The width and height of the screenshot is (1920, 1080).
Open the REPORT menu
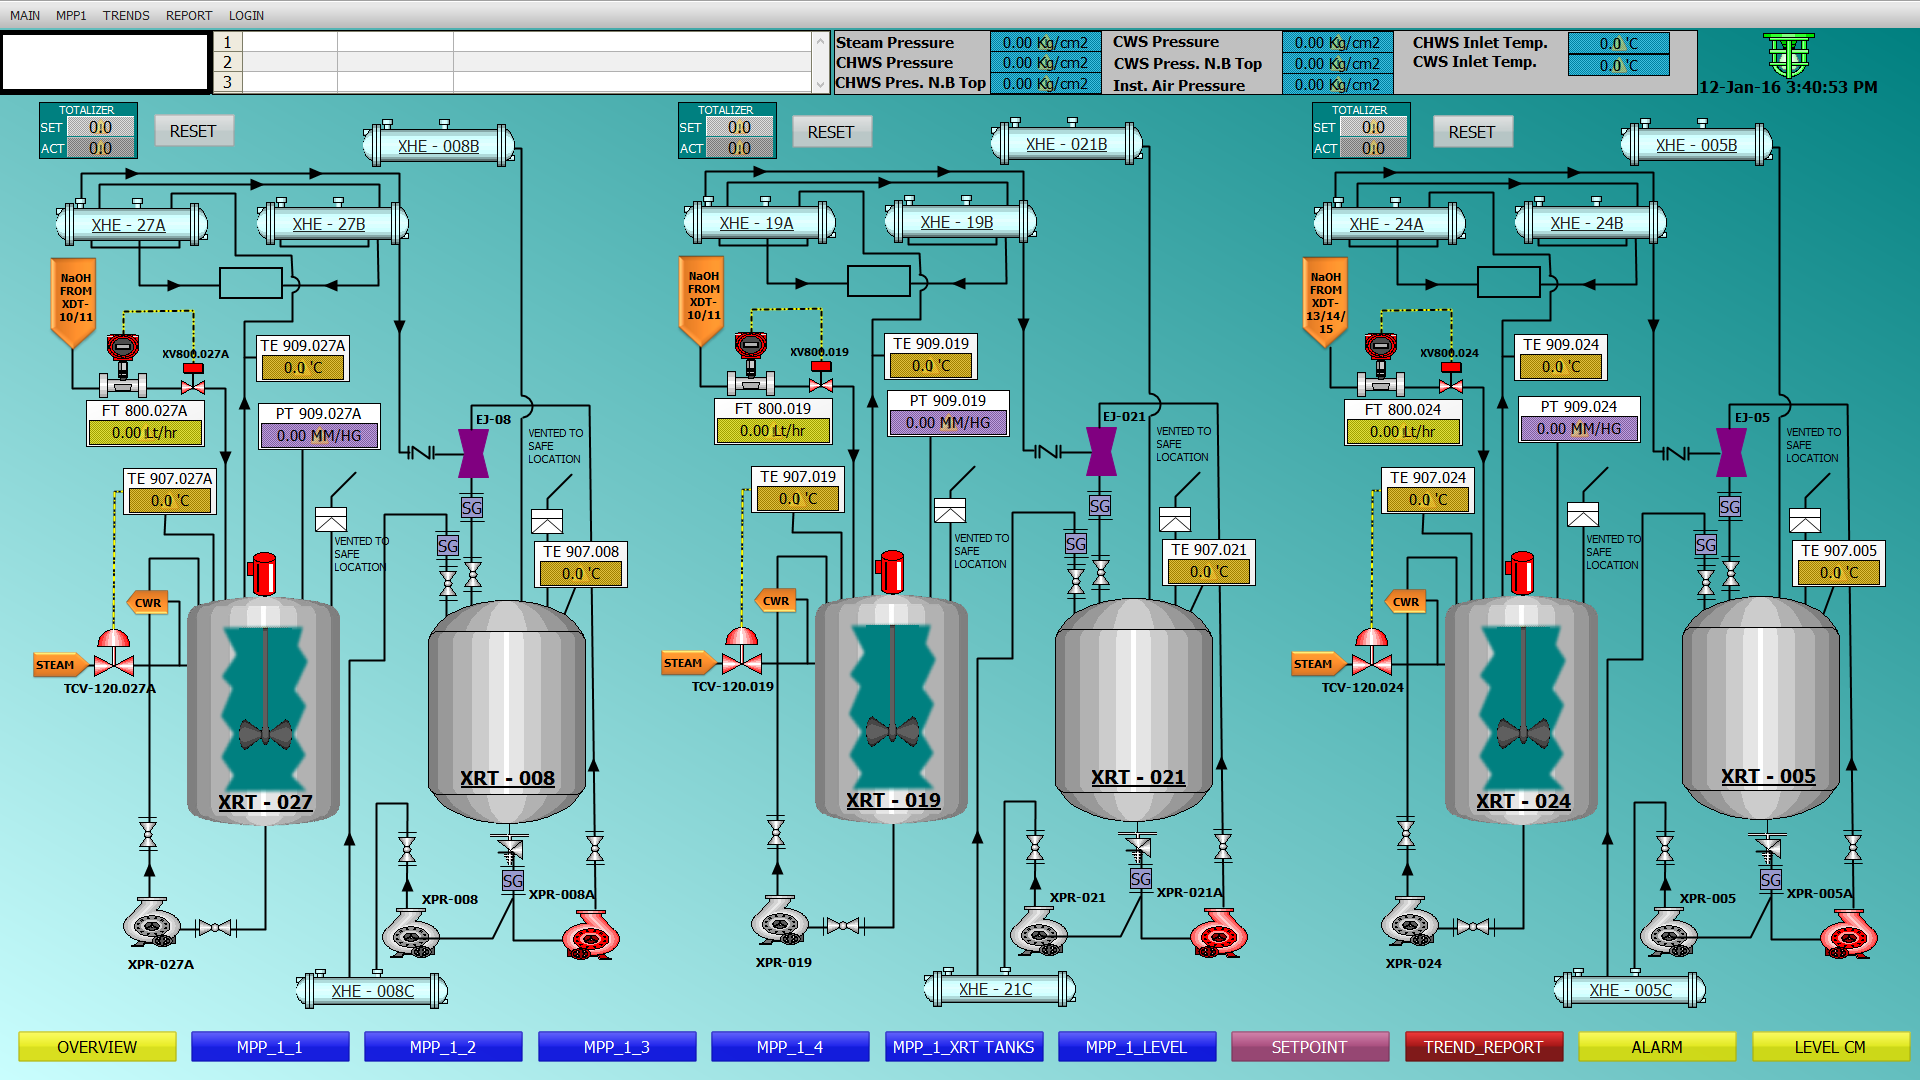pos(189,15)
